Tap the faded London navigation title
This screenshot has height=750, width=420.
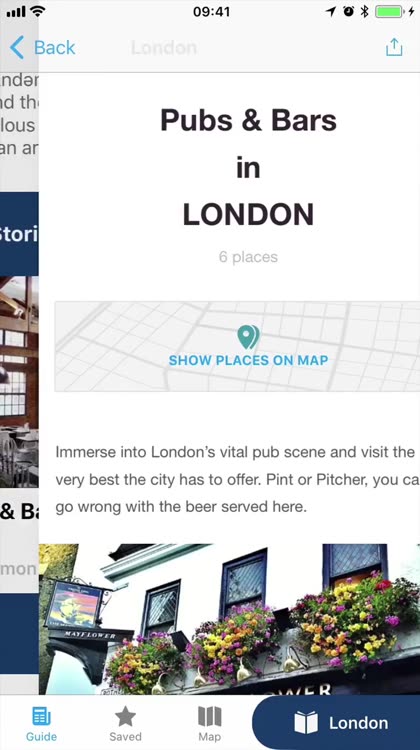(164, 47)
